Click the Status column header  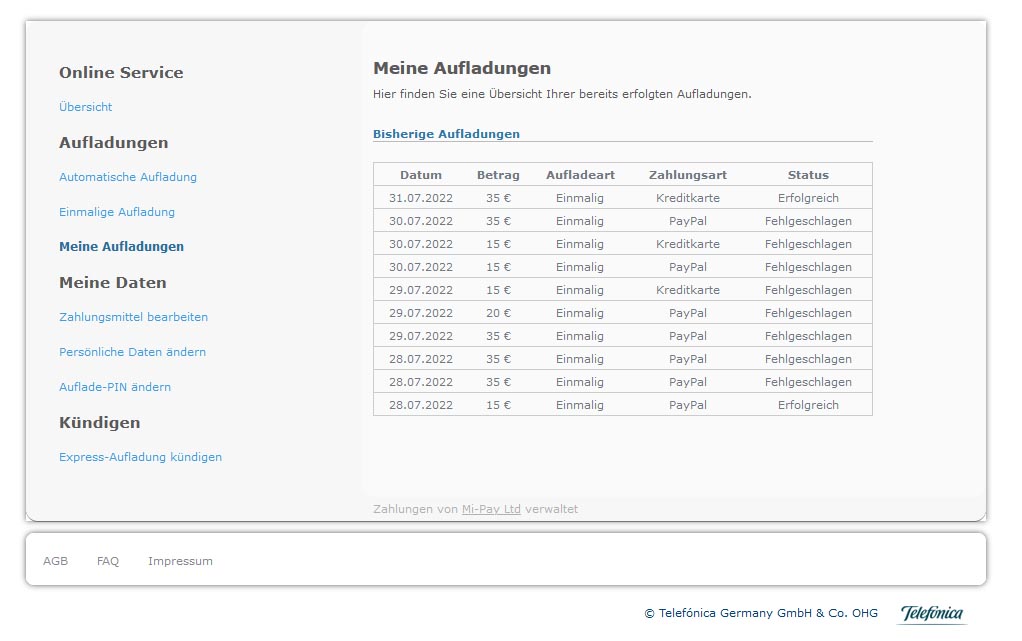tap(808, 175)
